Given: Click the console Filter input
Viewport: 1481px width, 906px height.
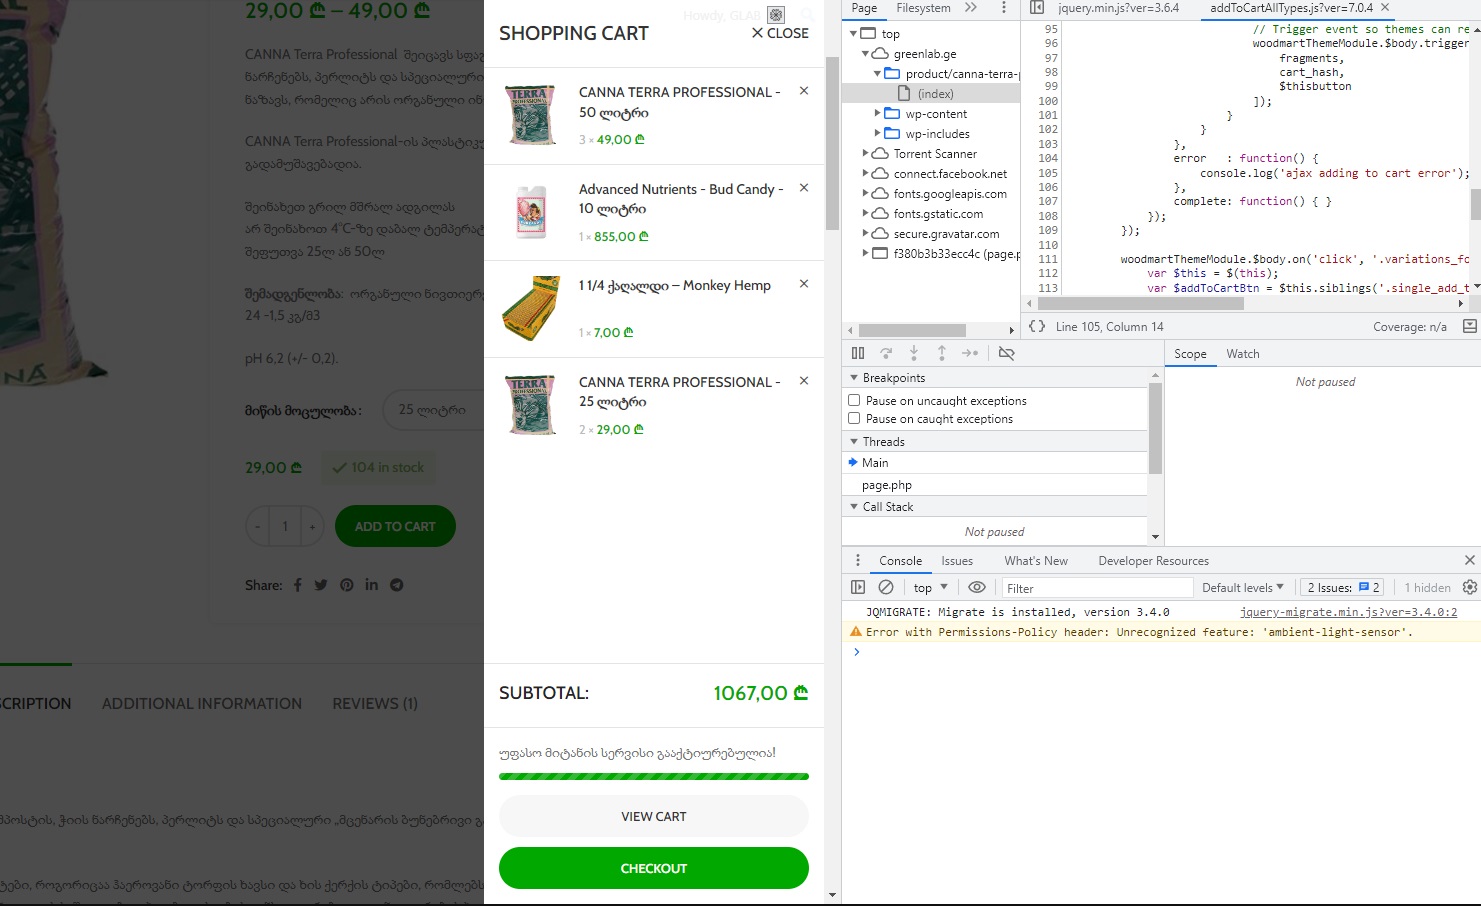Looking at the screenshot, I should (x=1098, y=588).
